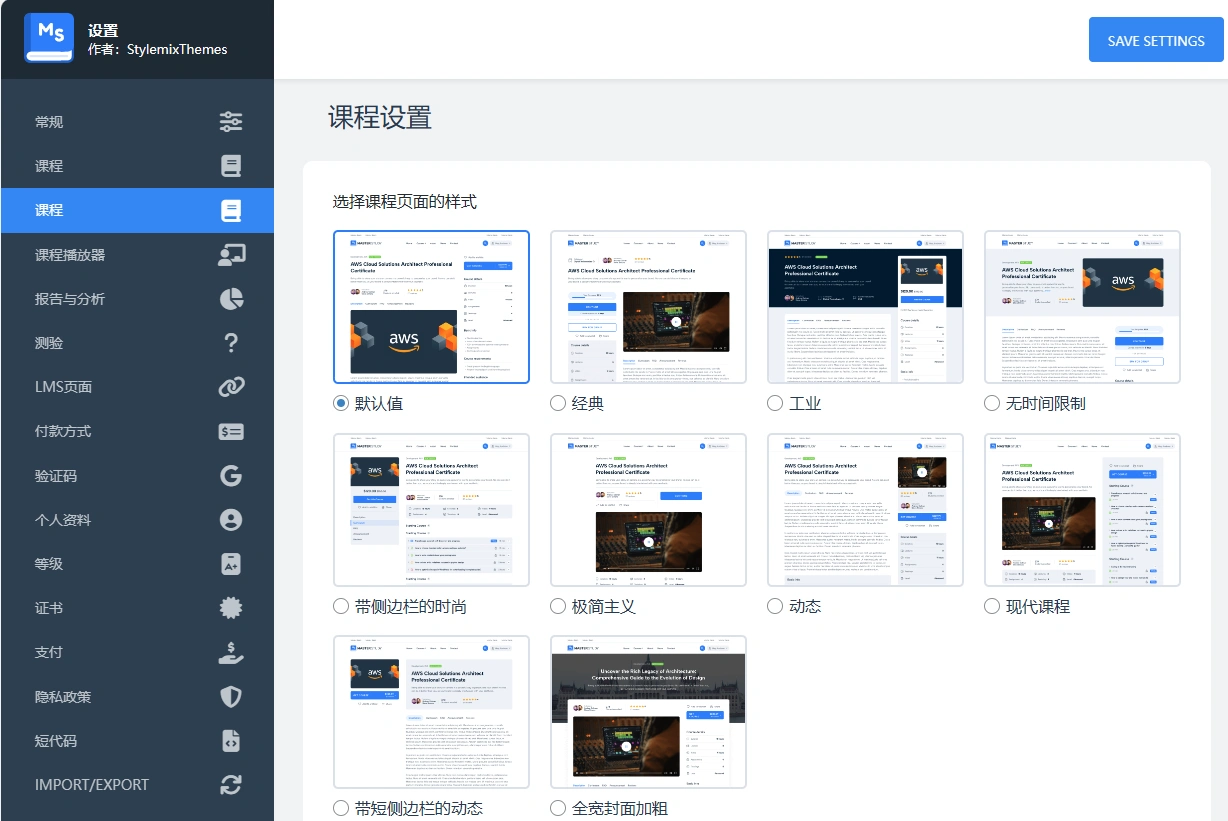The image size is (1228, 821).
Task: Choose the 工业 style radio button
Action: [774, 403]
